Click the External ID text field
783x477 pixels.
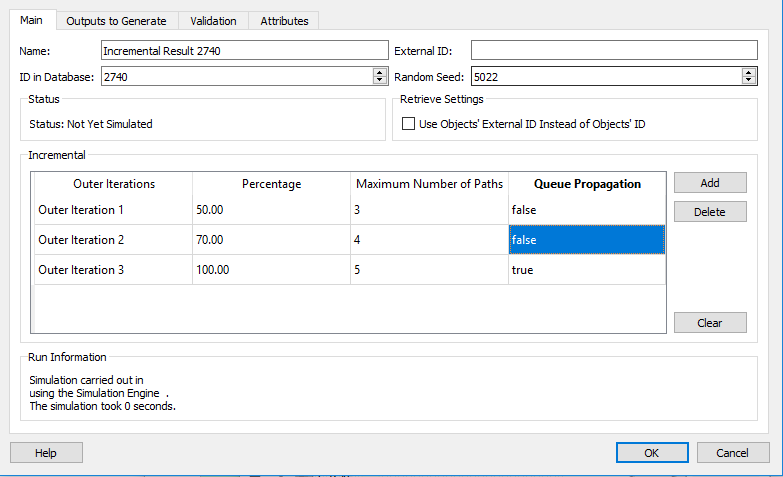(x=614, y=50)
